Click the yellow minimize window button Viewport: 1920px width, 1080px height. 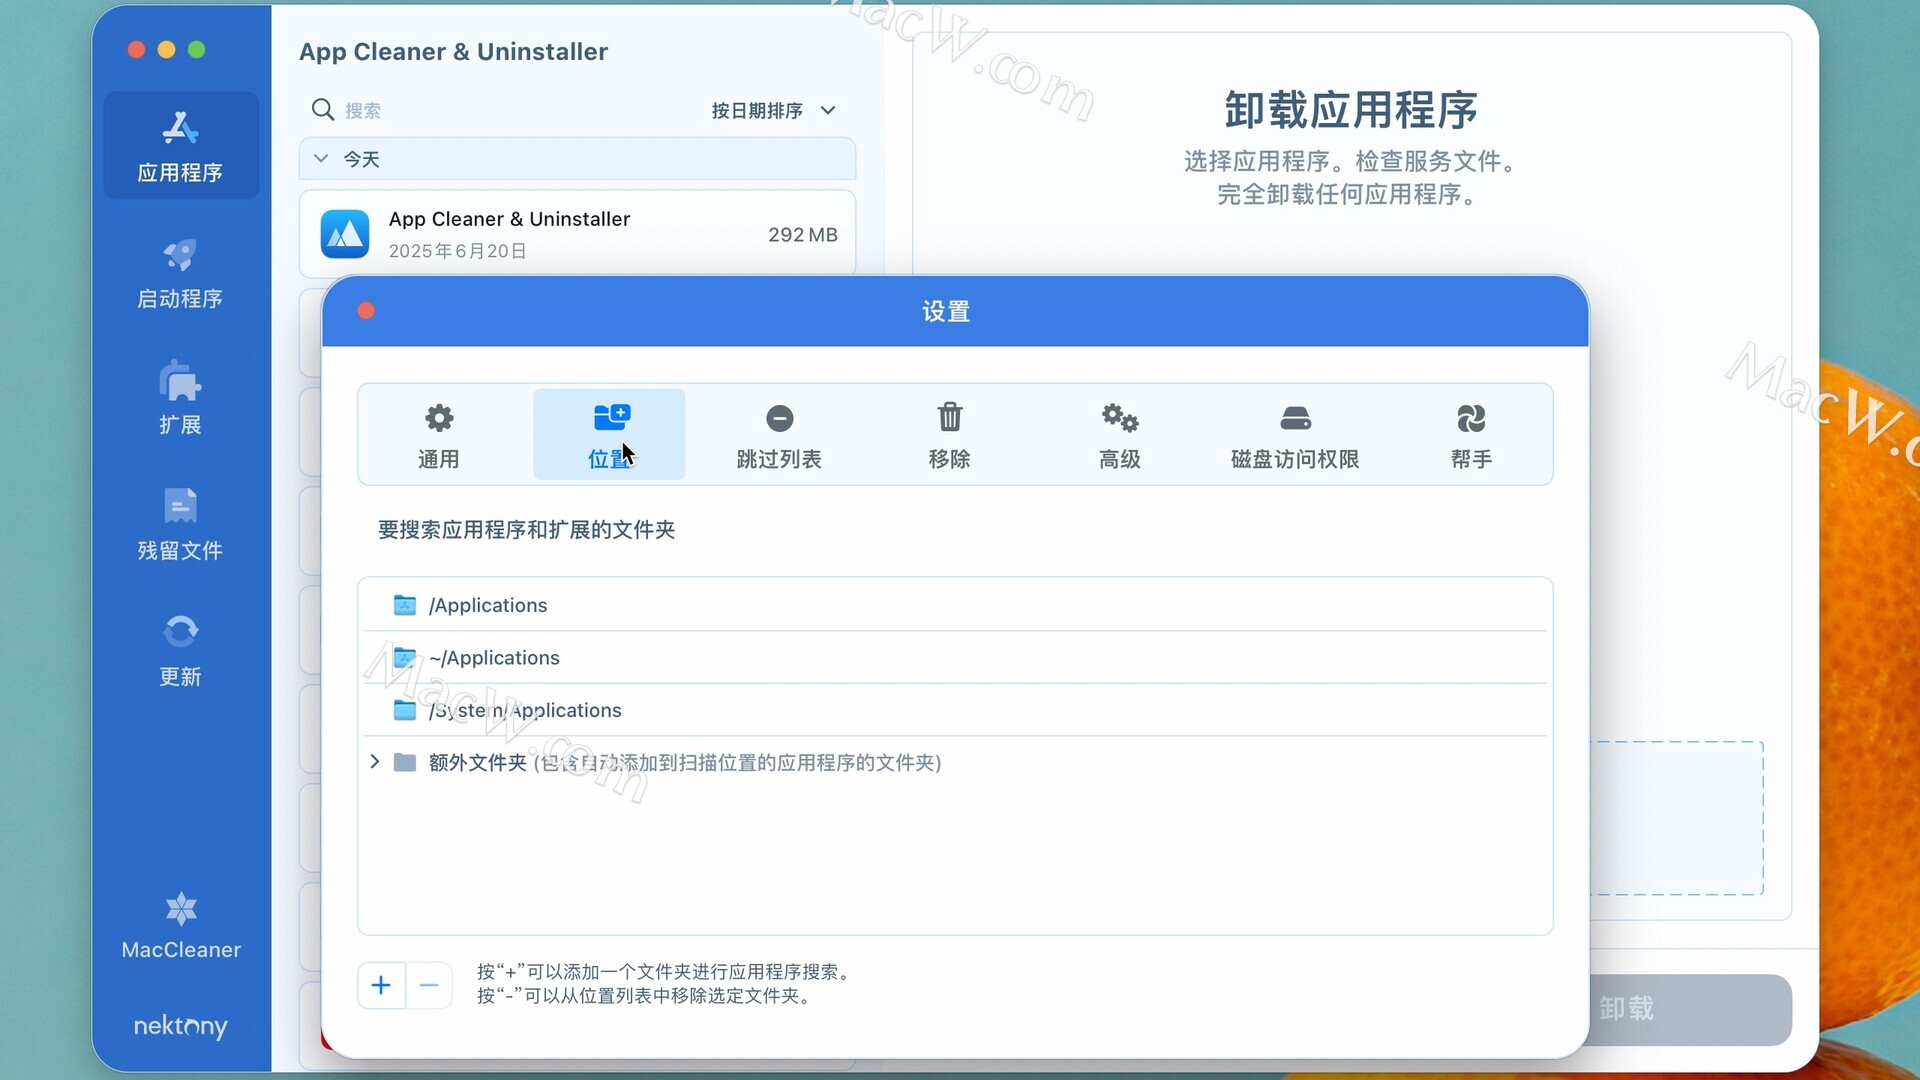coord(167,50)
